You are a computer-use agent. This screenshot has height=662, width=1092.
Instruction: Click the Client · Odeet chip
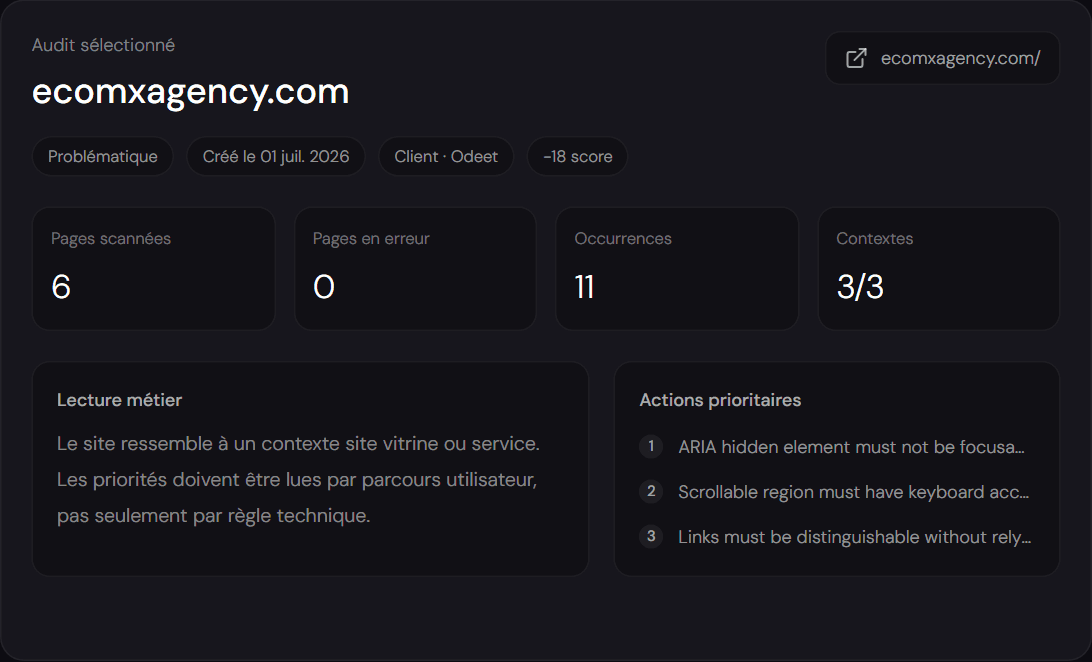tap(446, 157)
